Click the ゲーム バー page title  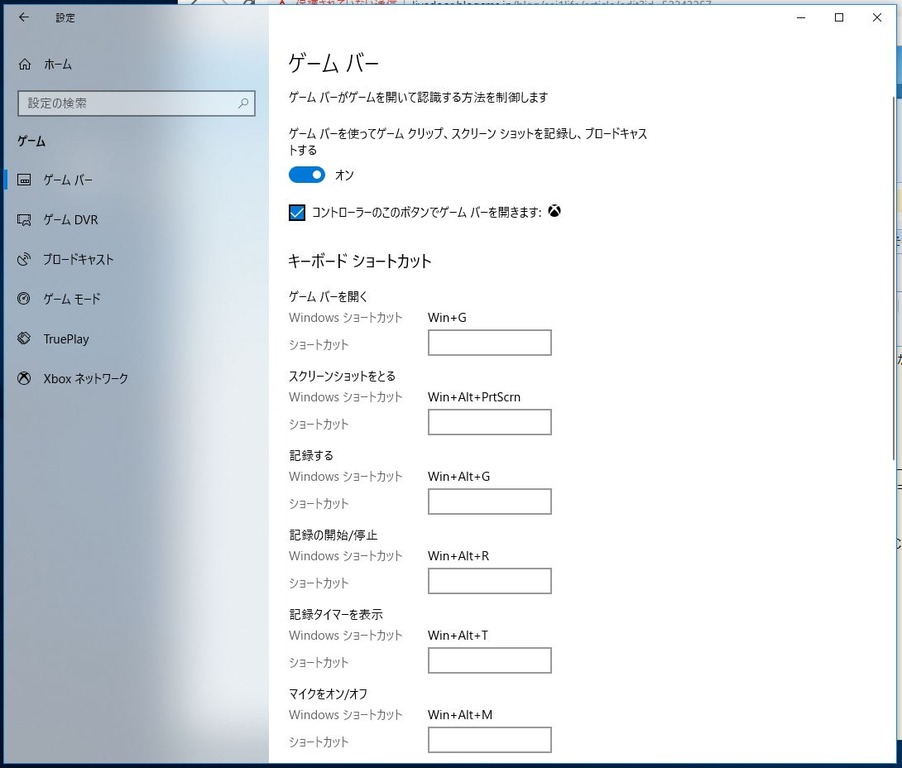334,63
